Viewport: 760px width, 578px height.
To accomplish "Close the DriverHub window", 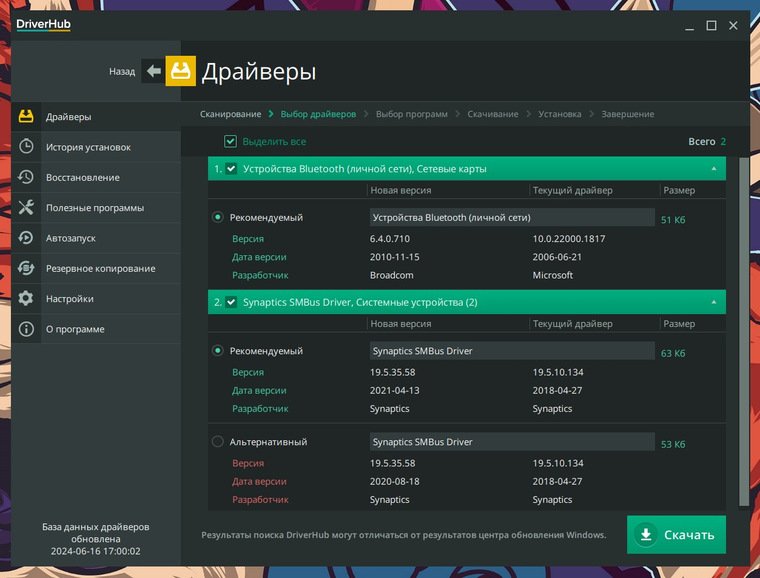I will tap(733, 25).
